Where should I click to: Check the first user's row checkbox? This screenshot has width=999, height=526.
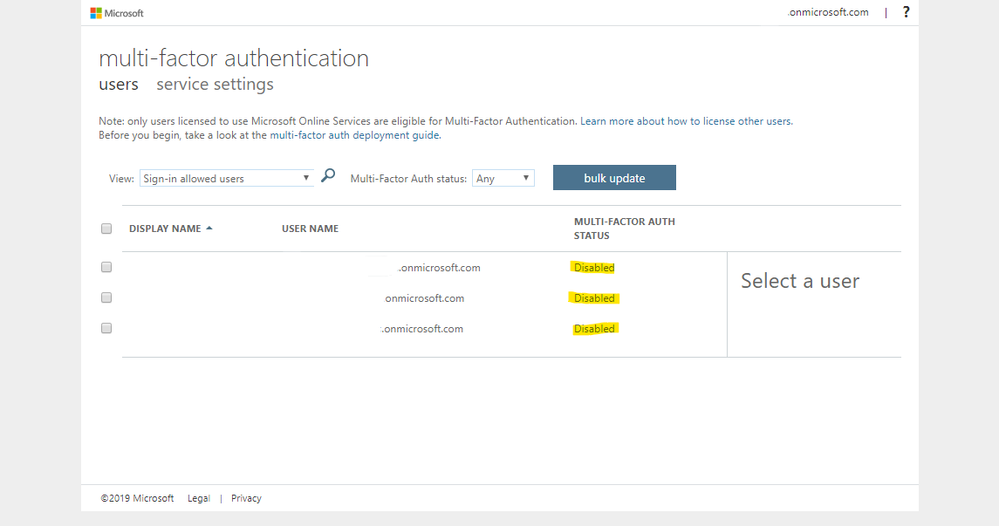pos(107,267)
